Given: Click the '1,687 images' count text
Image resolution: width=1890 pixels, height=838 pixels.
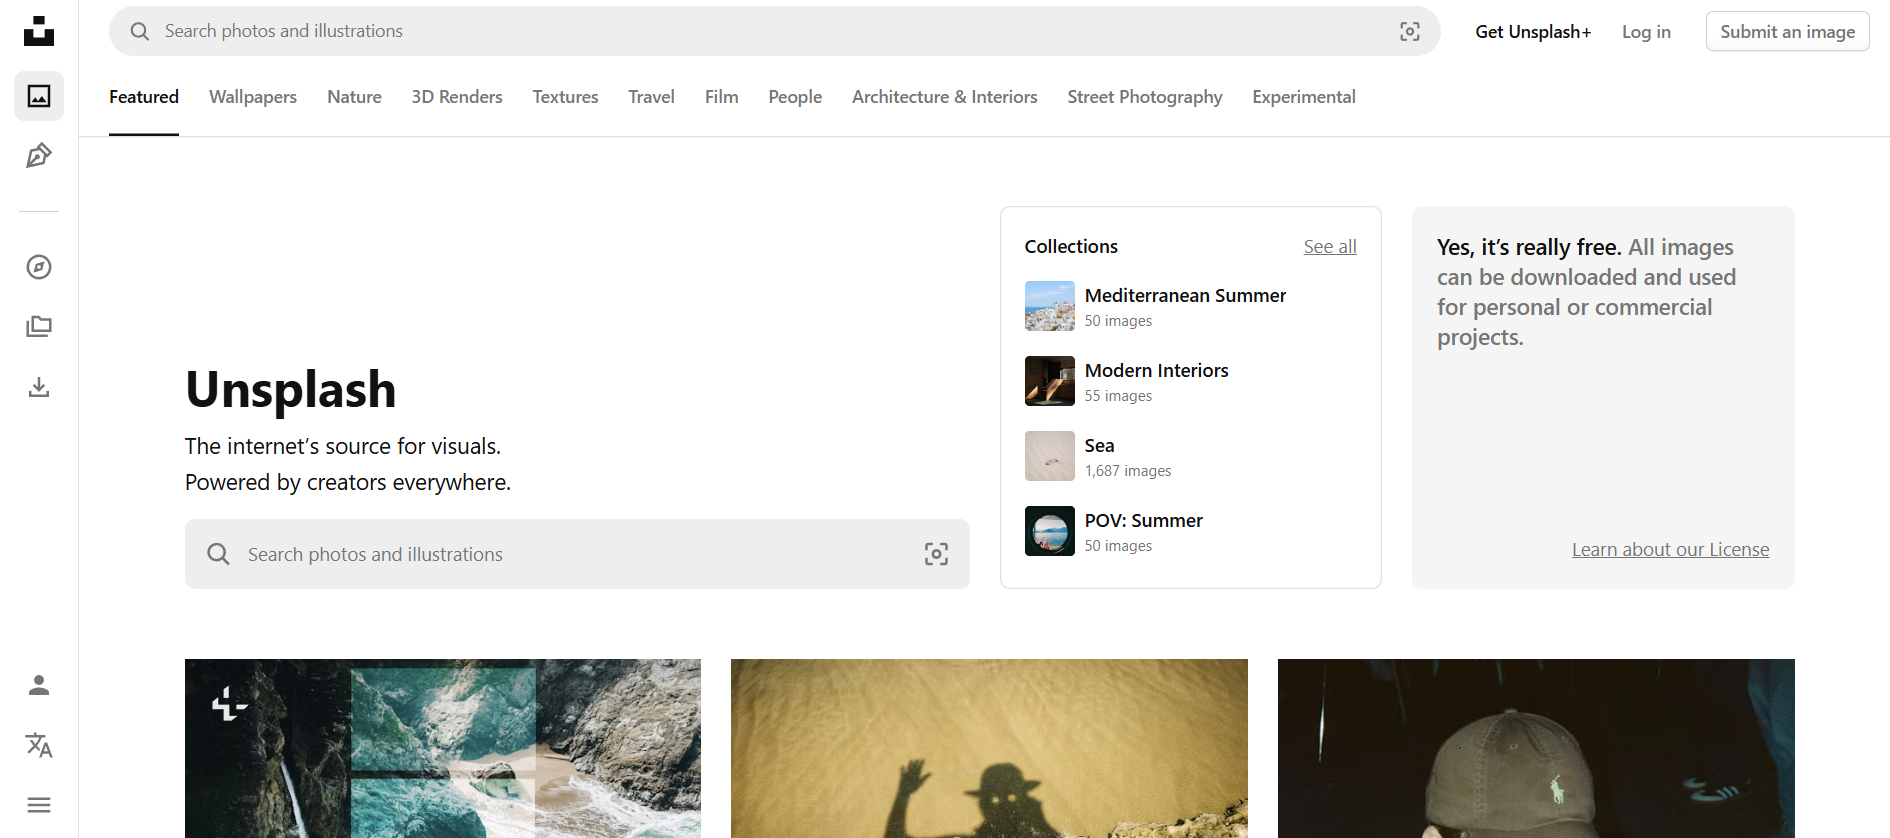Looking at the screenshot, I should (1127, 471).
